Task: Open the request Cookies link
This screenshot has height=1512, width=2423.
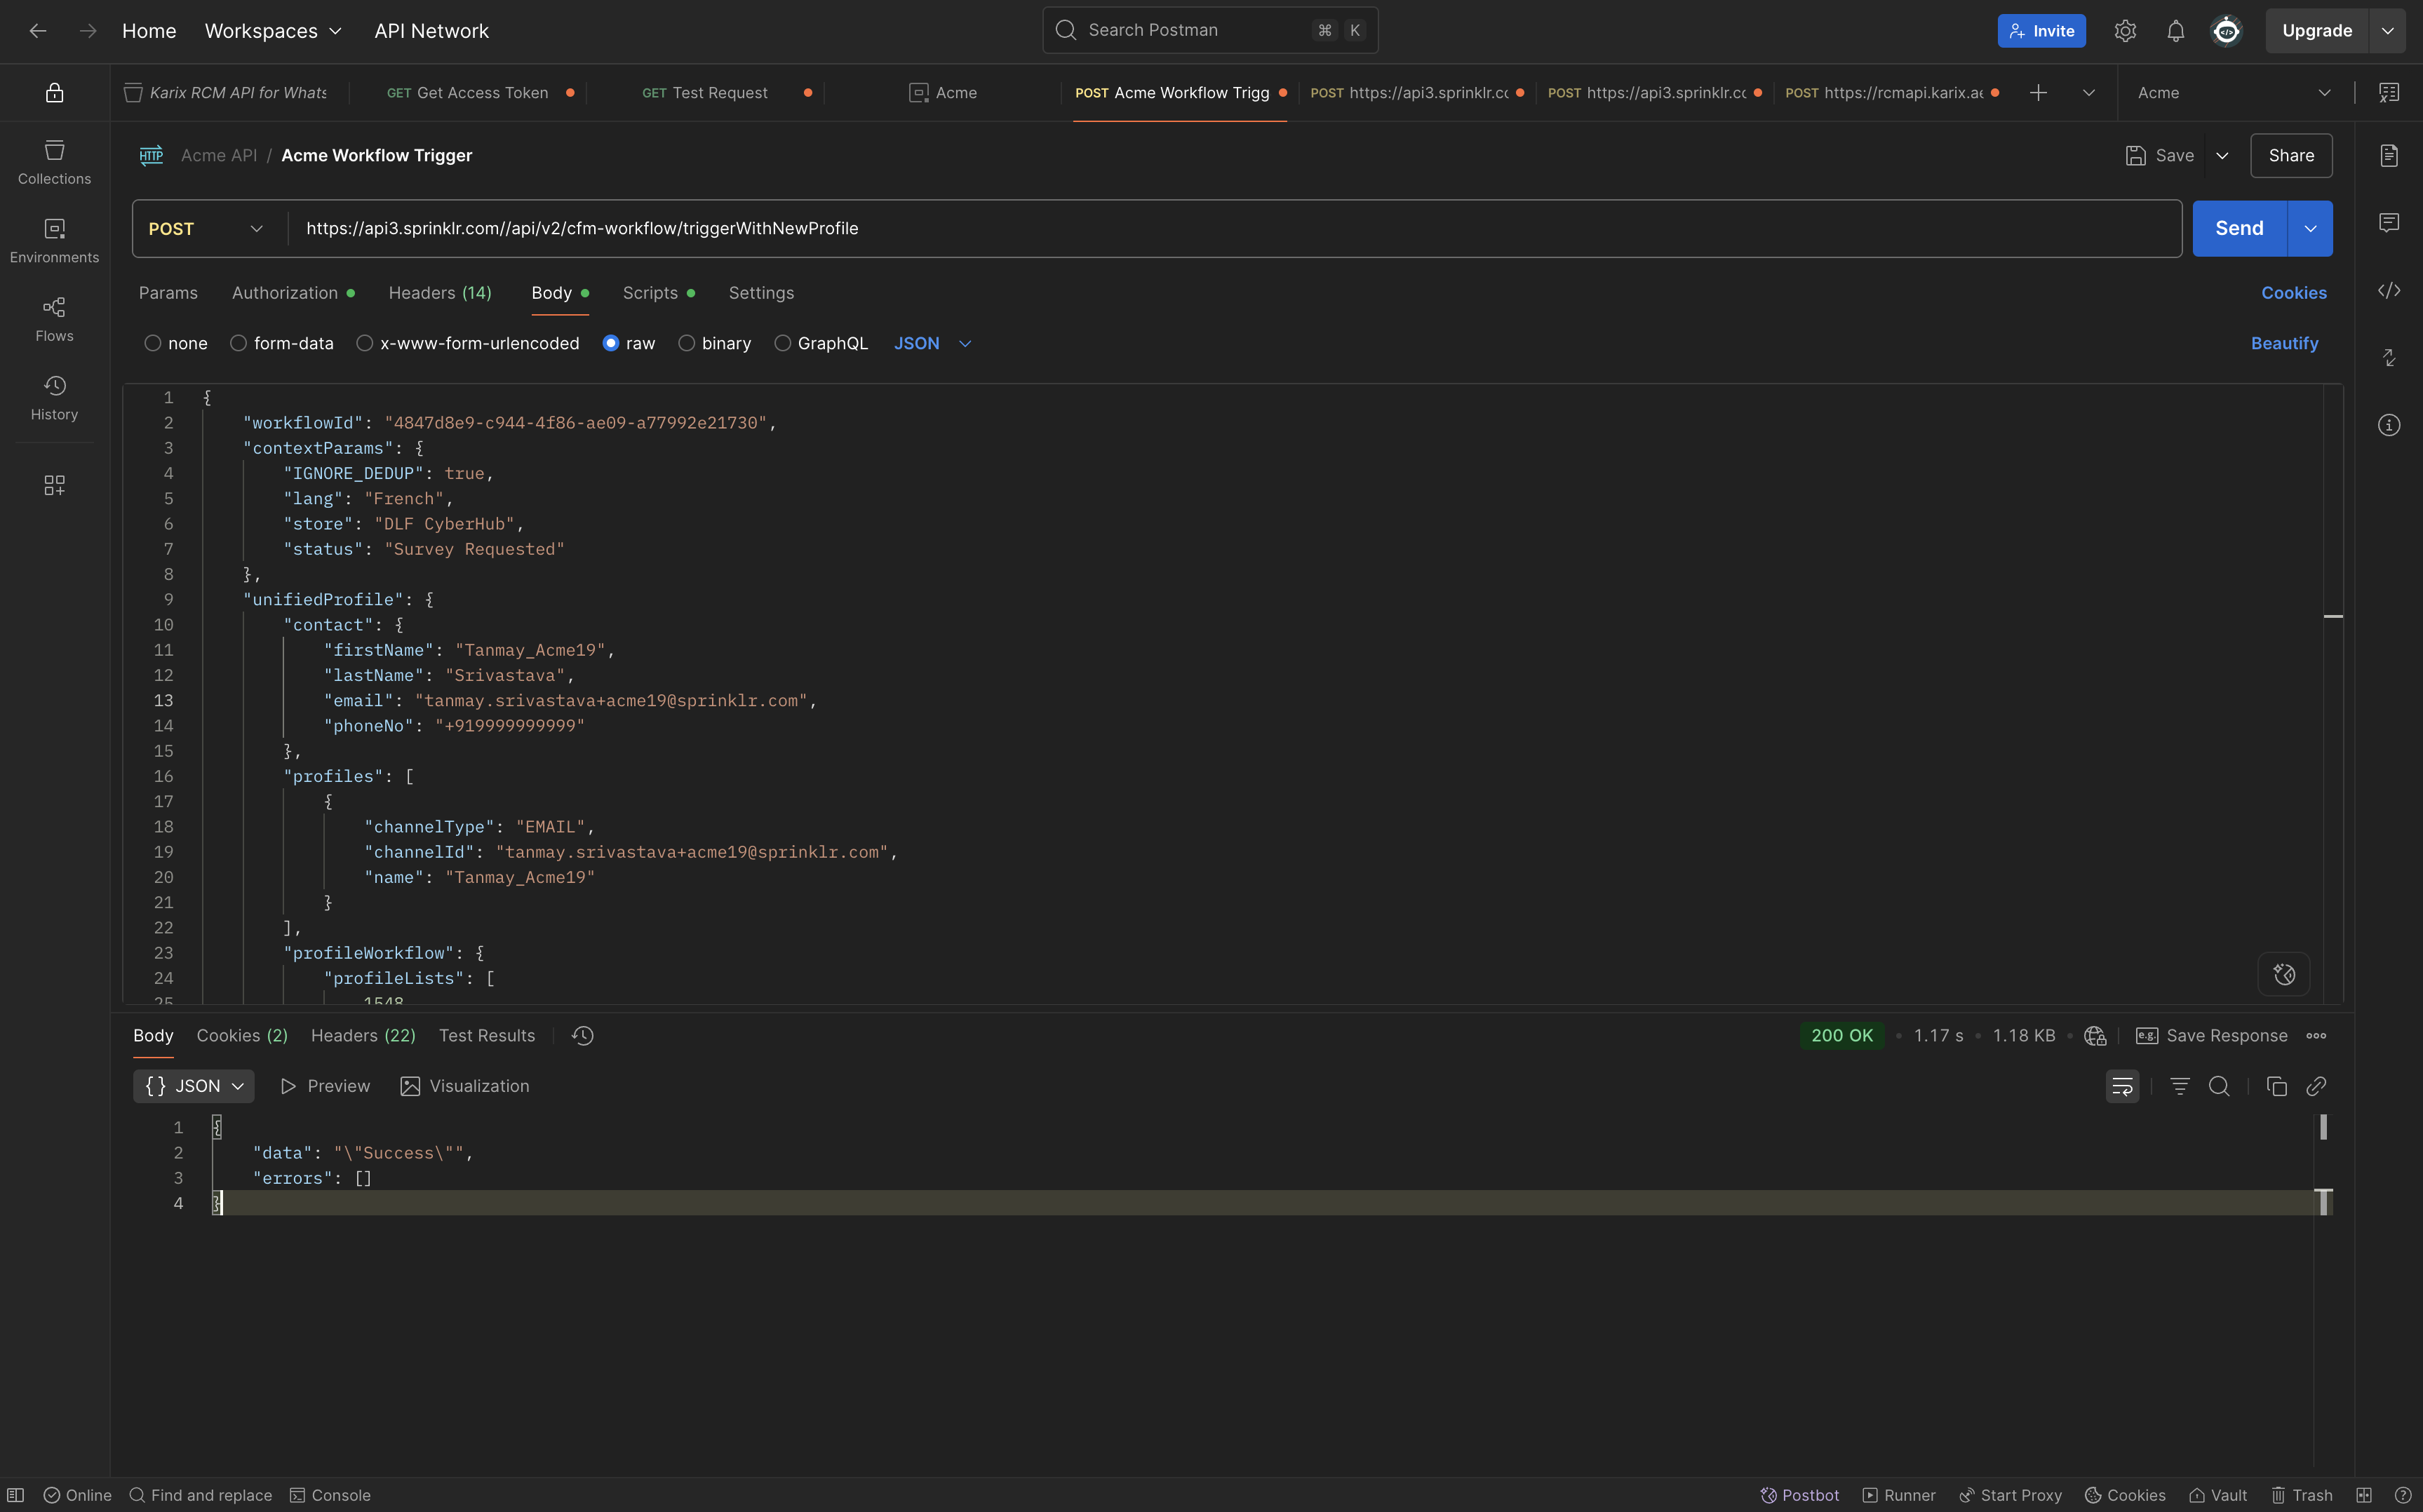Action: [x=2294, y=293]
